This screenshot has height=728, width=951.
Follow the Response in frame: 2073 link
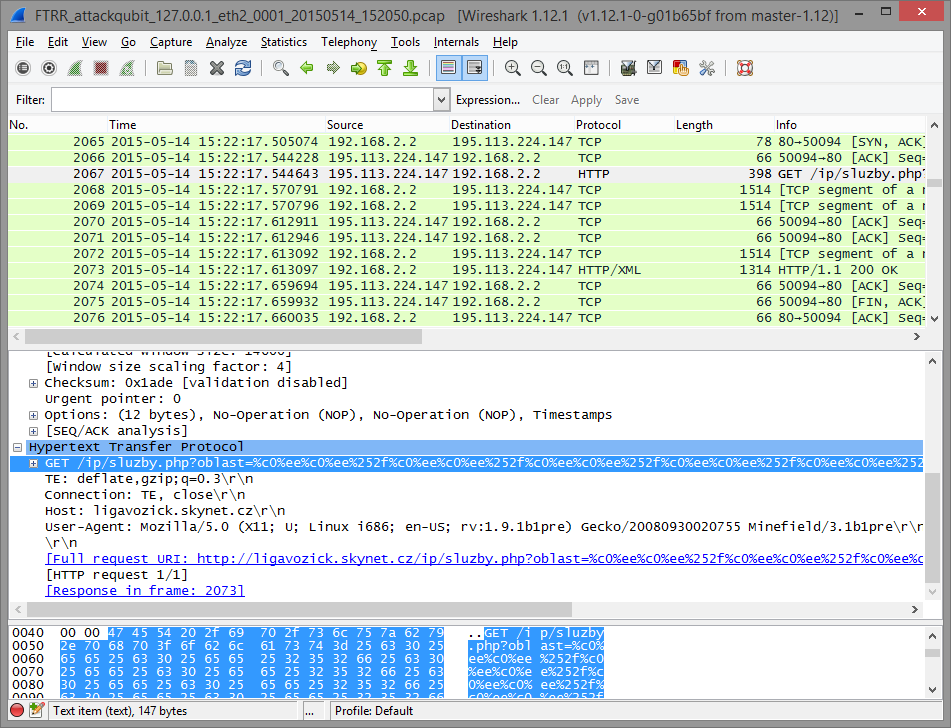145,591
